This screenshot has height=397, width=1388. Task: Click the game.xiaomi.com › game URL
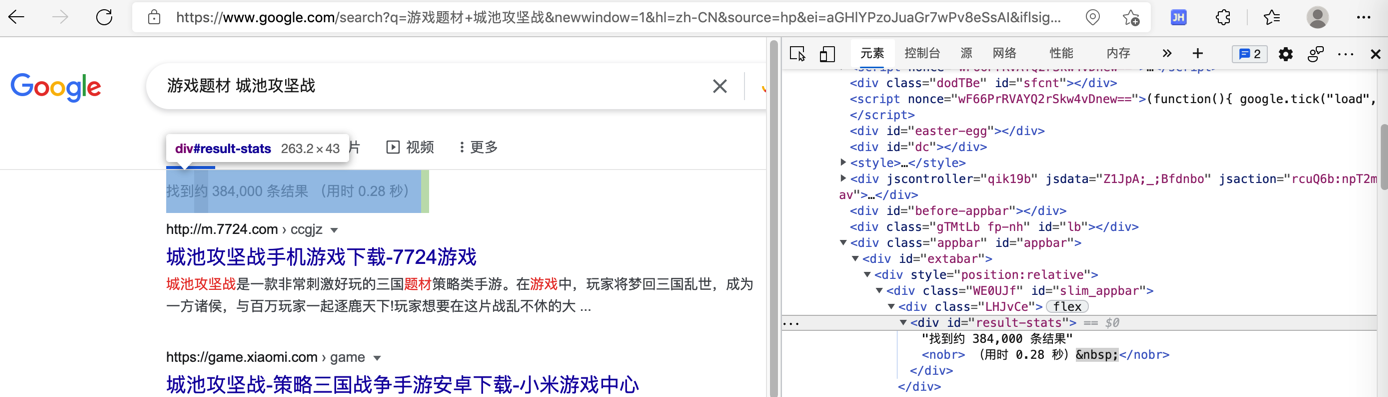click(x=266, y=357)
